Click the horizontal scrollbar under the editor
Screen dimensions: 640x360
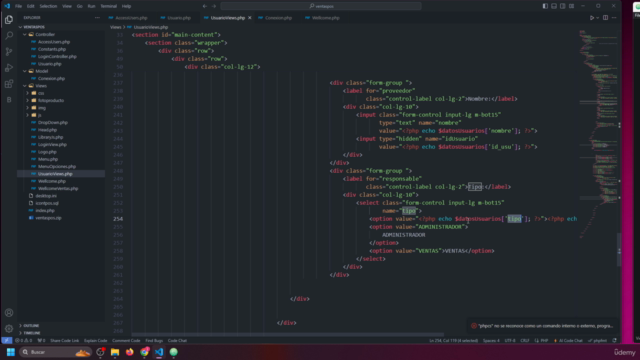[x=287, y=335]
